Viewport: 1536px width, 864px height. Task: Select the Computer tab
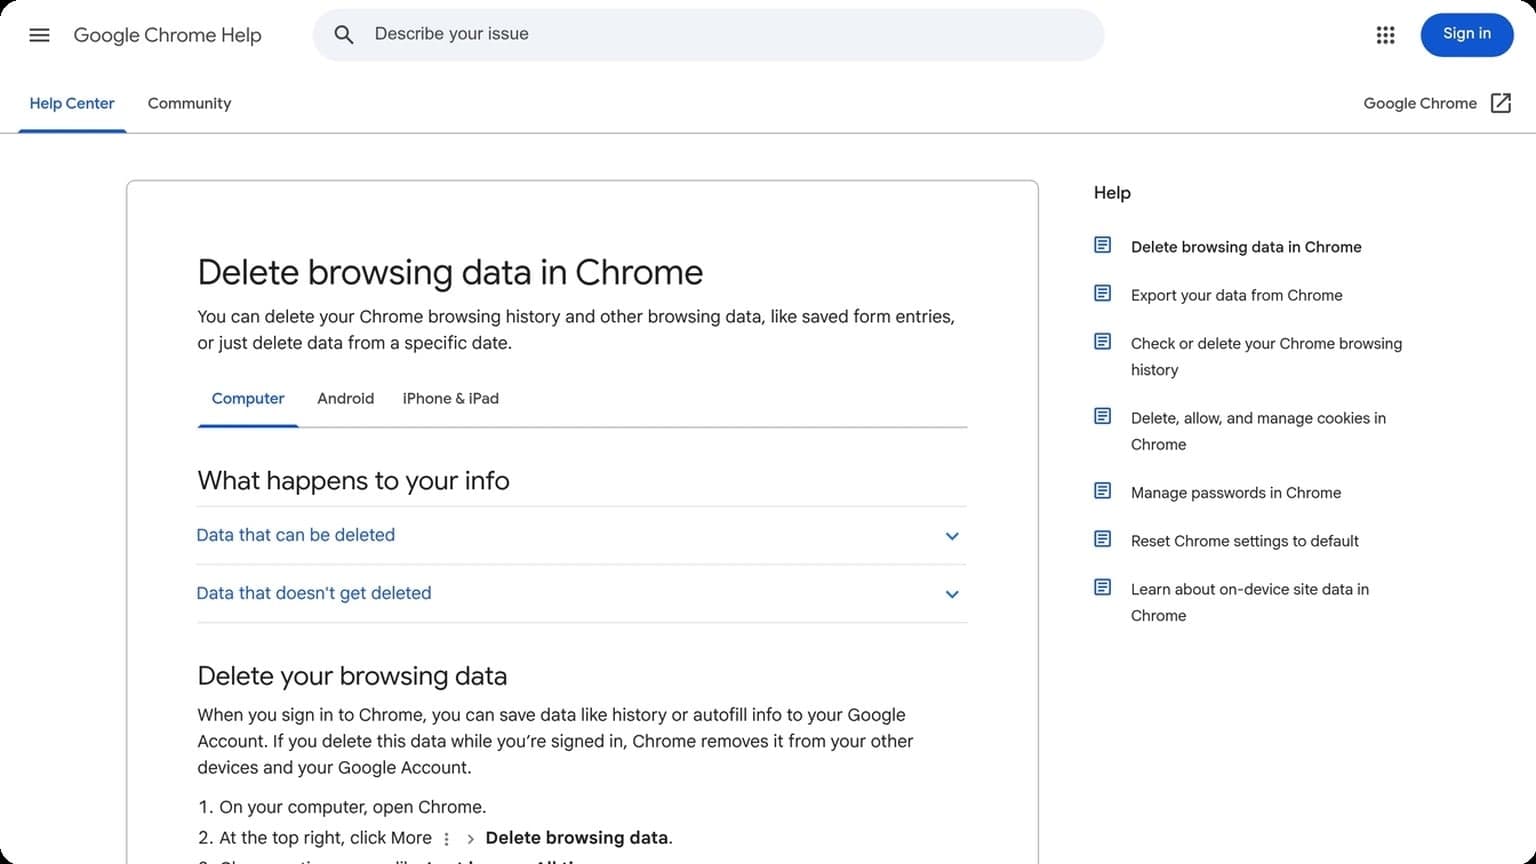[x=248, y=398]
